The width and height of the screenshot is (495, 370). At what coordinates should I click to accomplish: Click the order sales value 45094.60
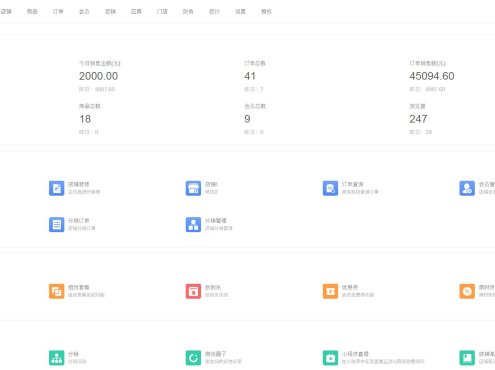click(432, 76)
